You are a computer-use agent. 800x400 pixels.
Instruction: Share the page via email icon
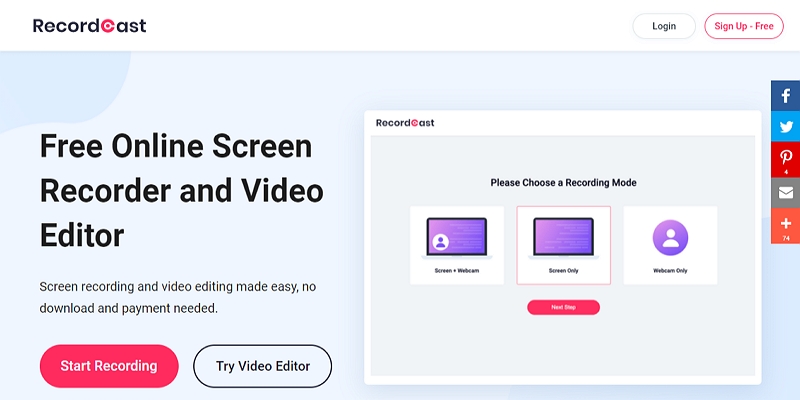(x=786, y=191)
